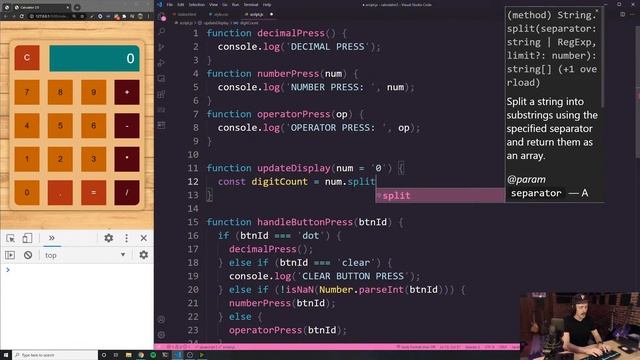Open a new browser tab
This screenshot has height=360, width=640.
(77, 7)
